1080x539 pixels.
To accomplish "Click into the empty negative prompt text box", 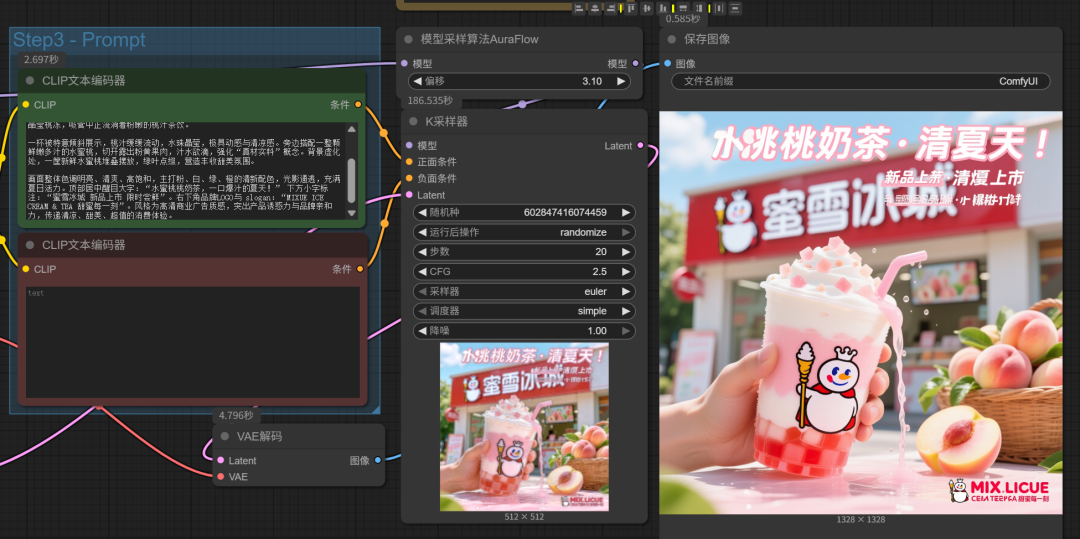I will pos(192,342).
